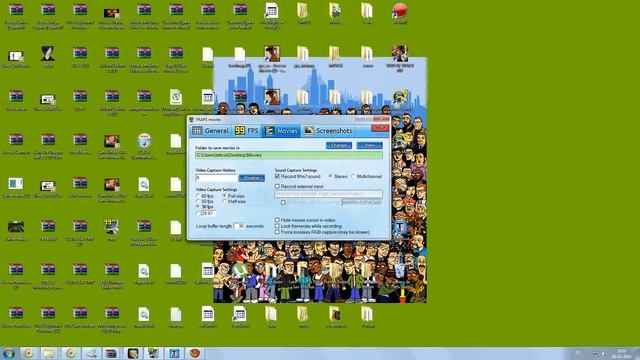Open the FPS tab in Fraps
The image size is (640, 360).
click(247, 131)
